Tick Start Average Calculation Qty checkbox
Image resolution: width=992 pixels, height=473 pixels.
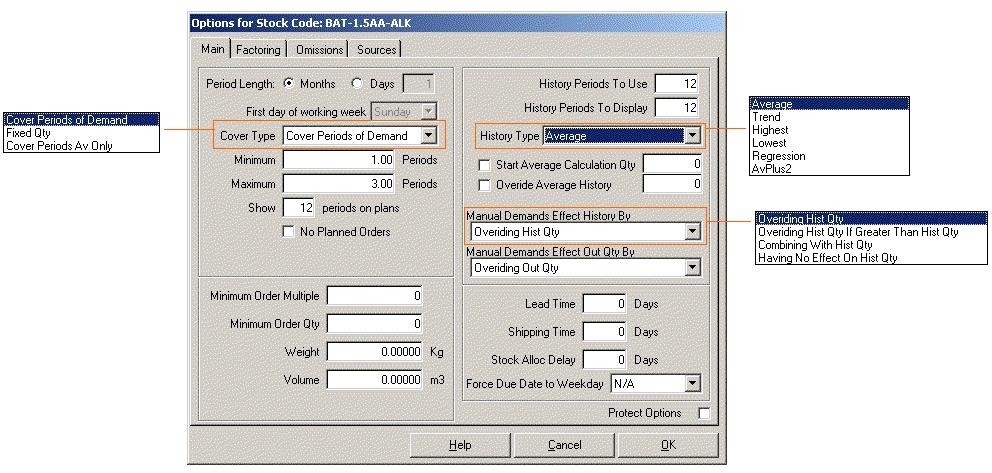pos(485,164)
